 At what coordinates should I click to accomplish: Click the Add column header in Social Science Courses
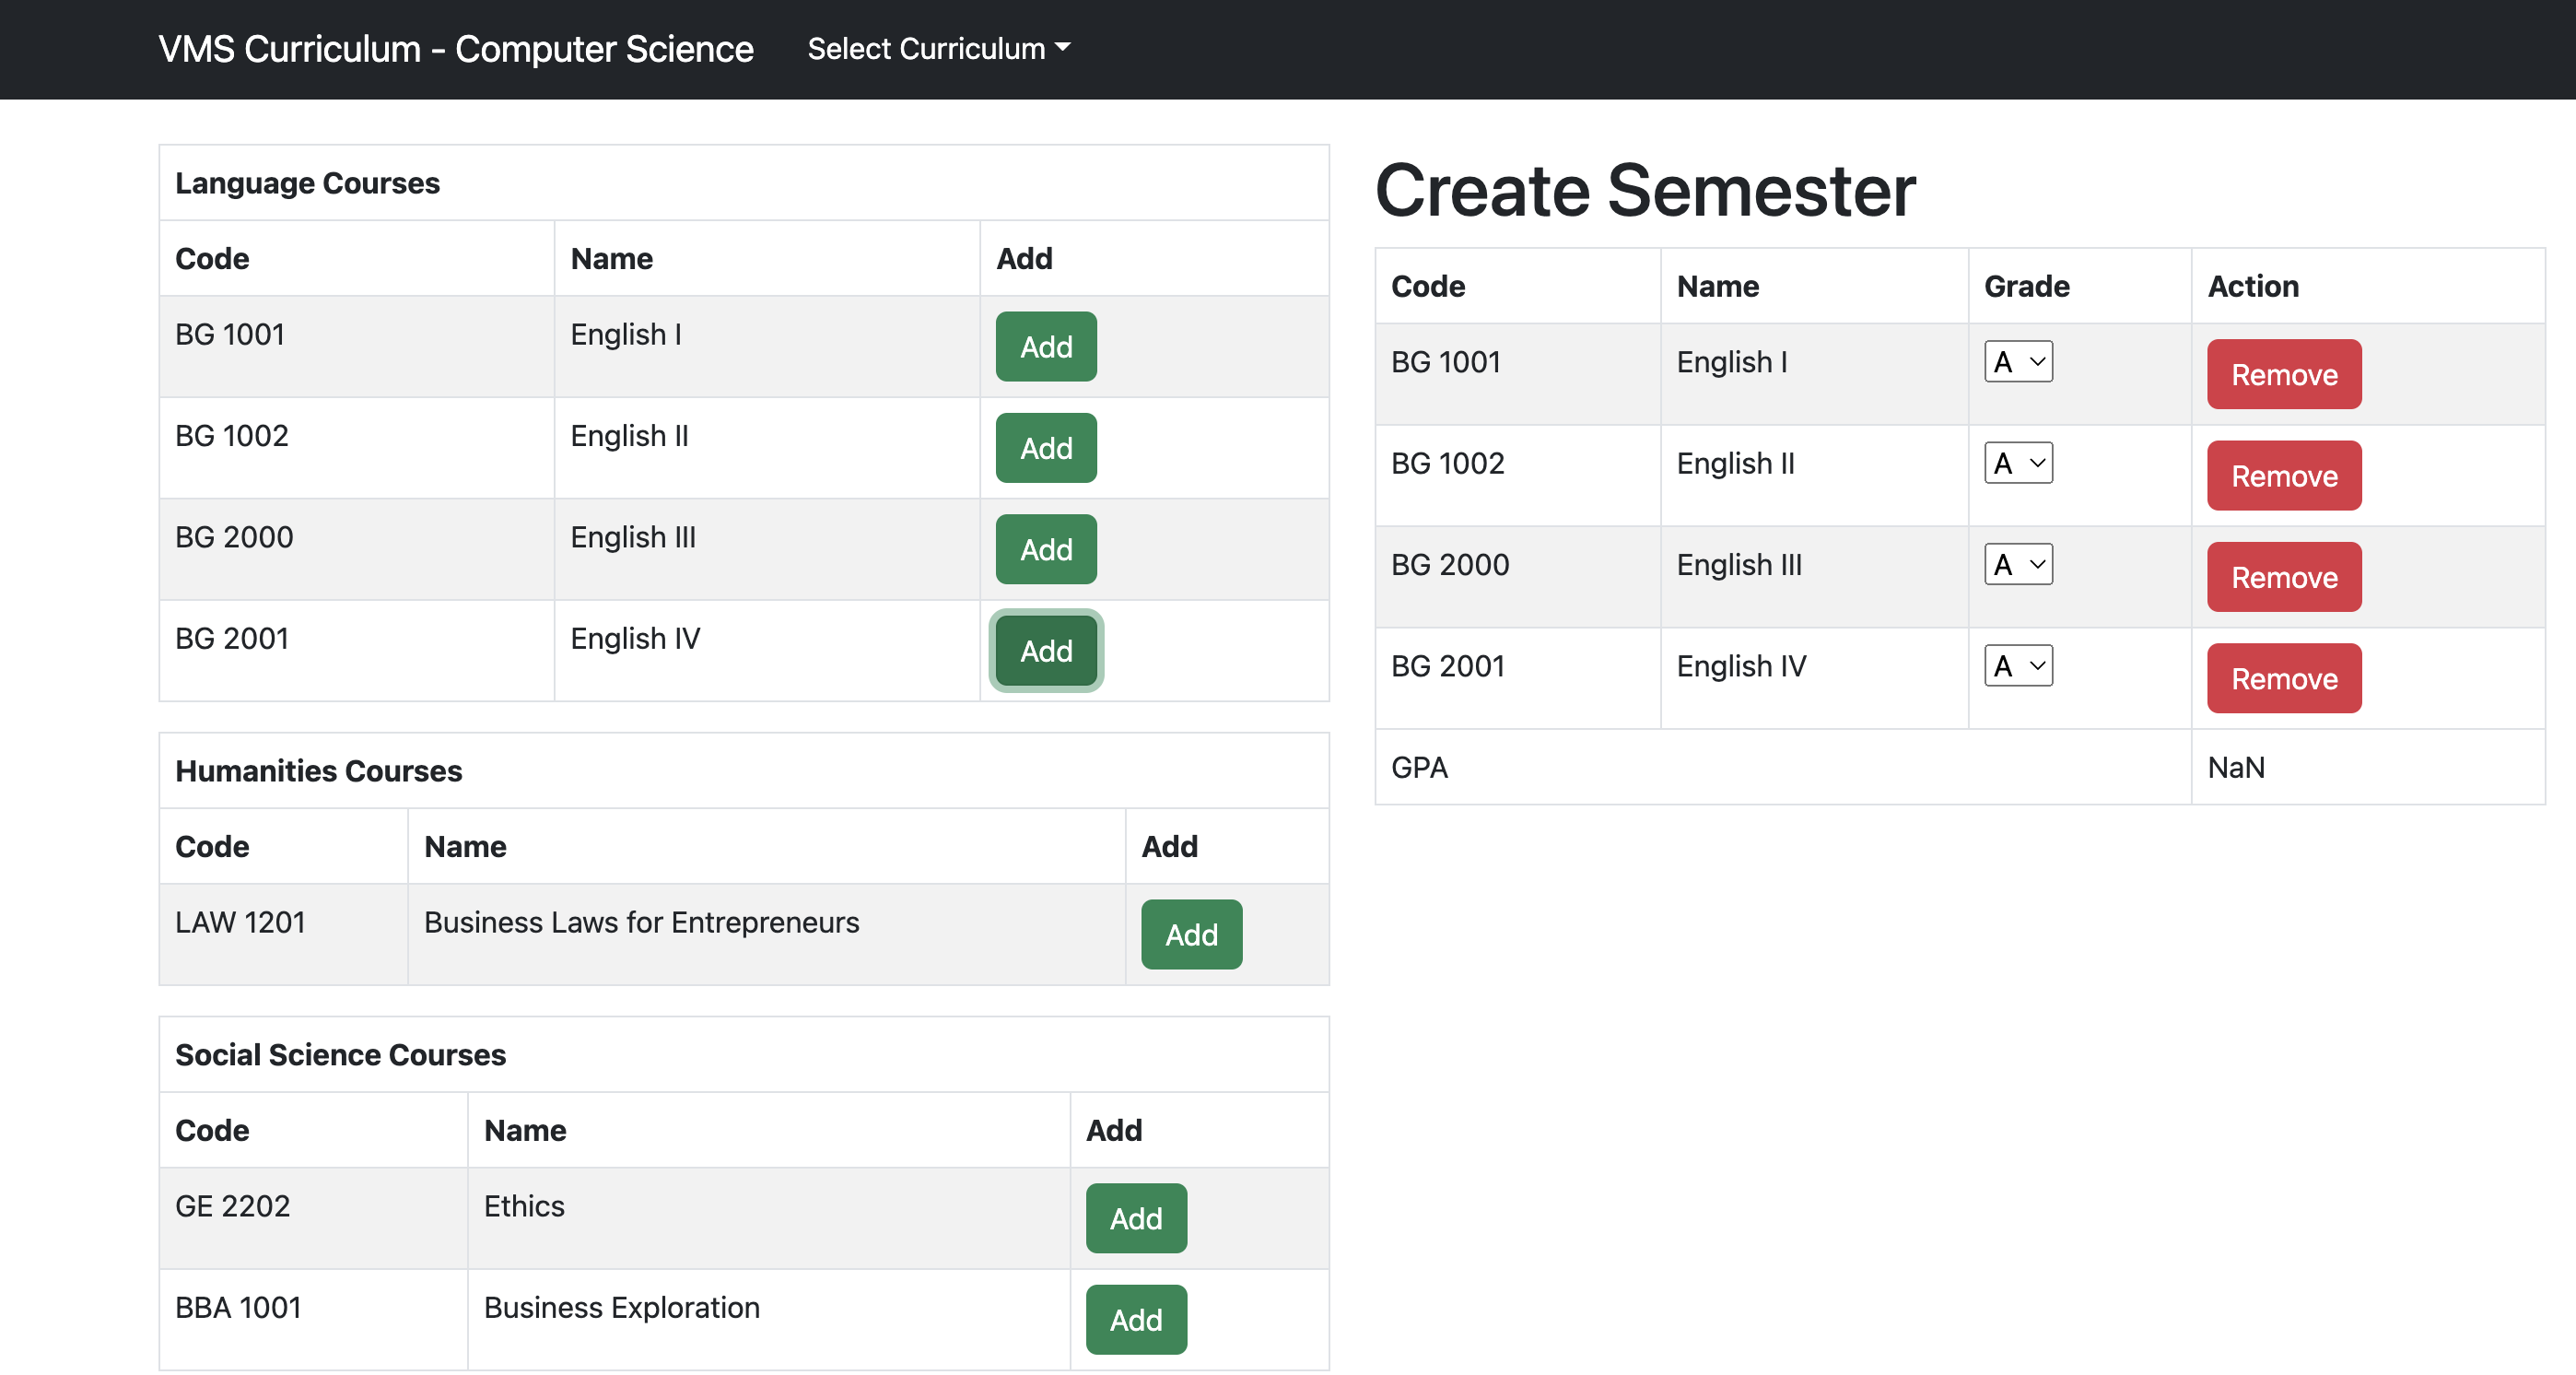1113,1130
